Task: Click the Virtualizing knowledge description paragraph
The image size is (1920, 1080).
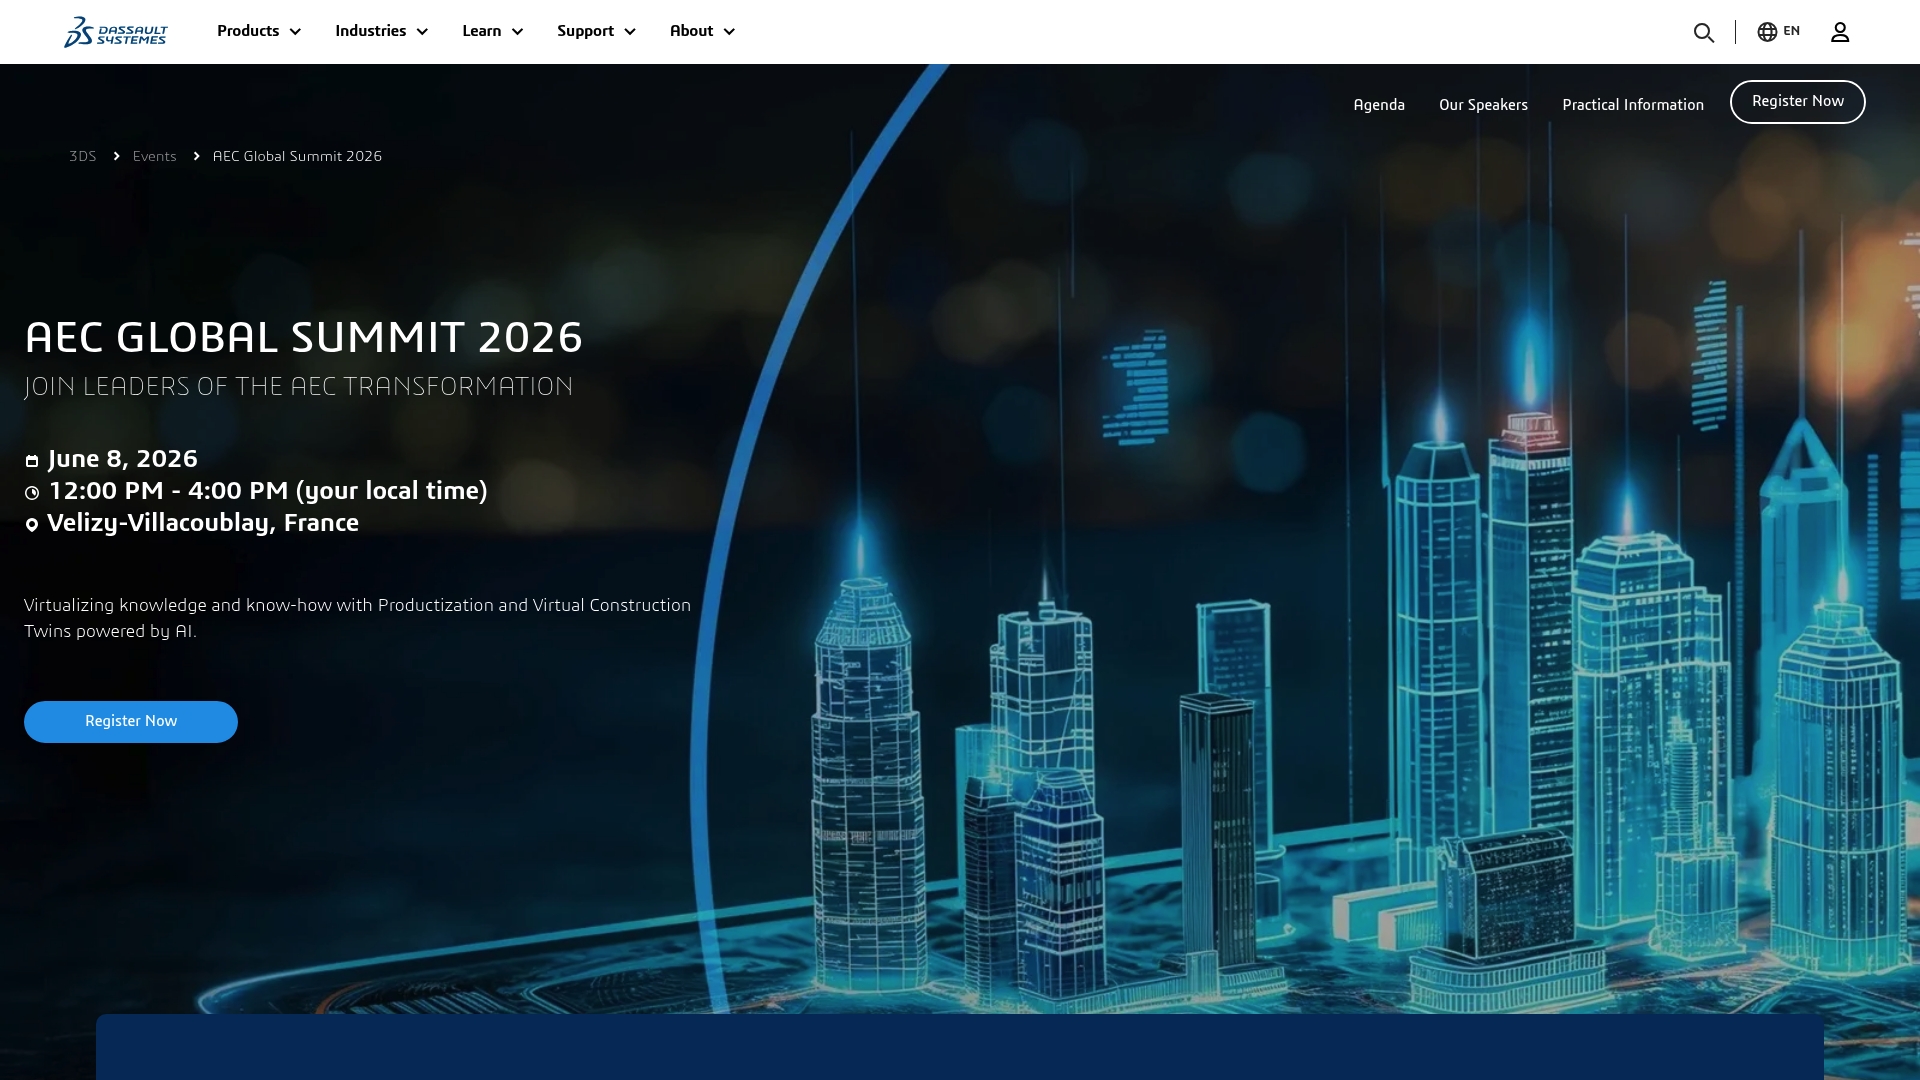Action: (x=358, y=618)
